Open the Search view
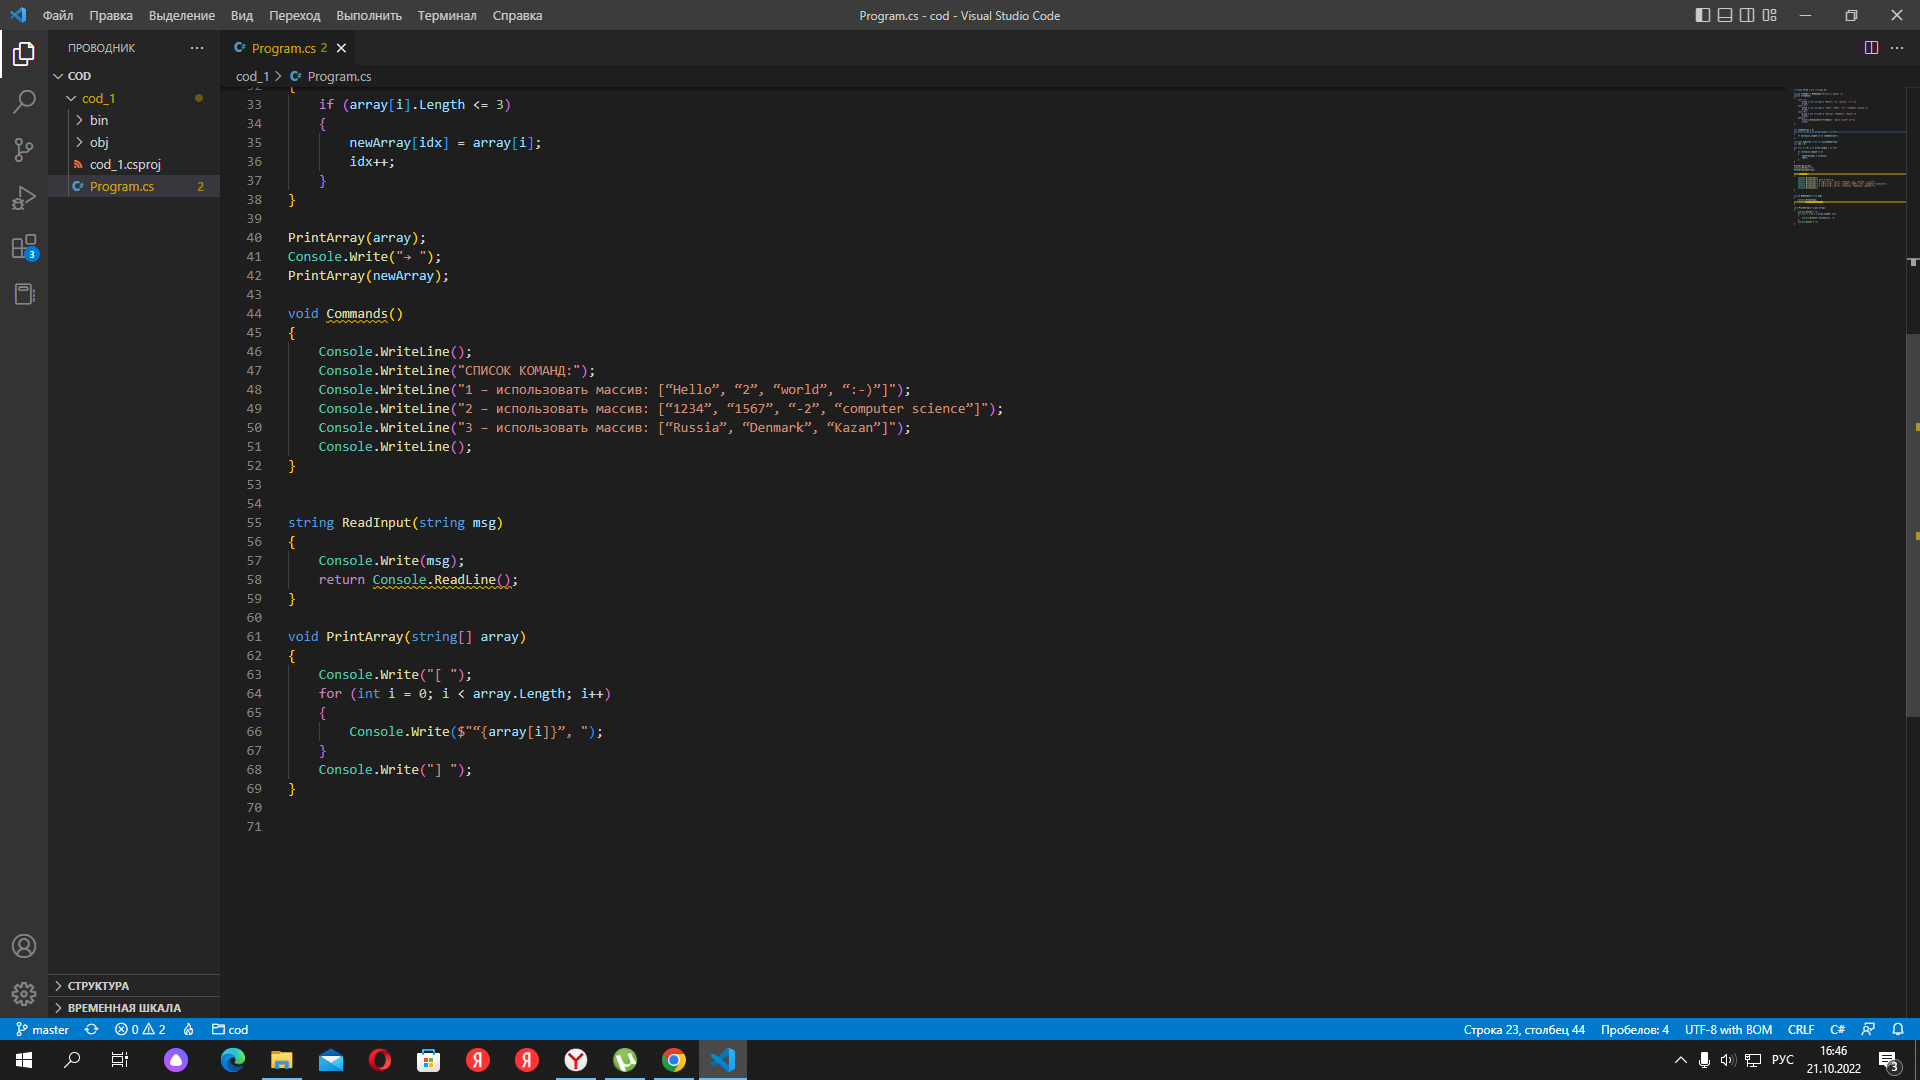The height and width of the screenshot is (1080, 1920). pos(24,102)
